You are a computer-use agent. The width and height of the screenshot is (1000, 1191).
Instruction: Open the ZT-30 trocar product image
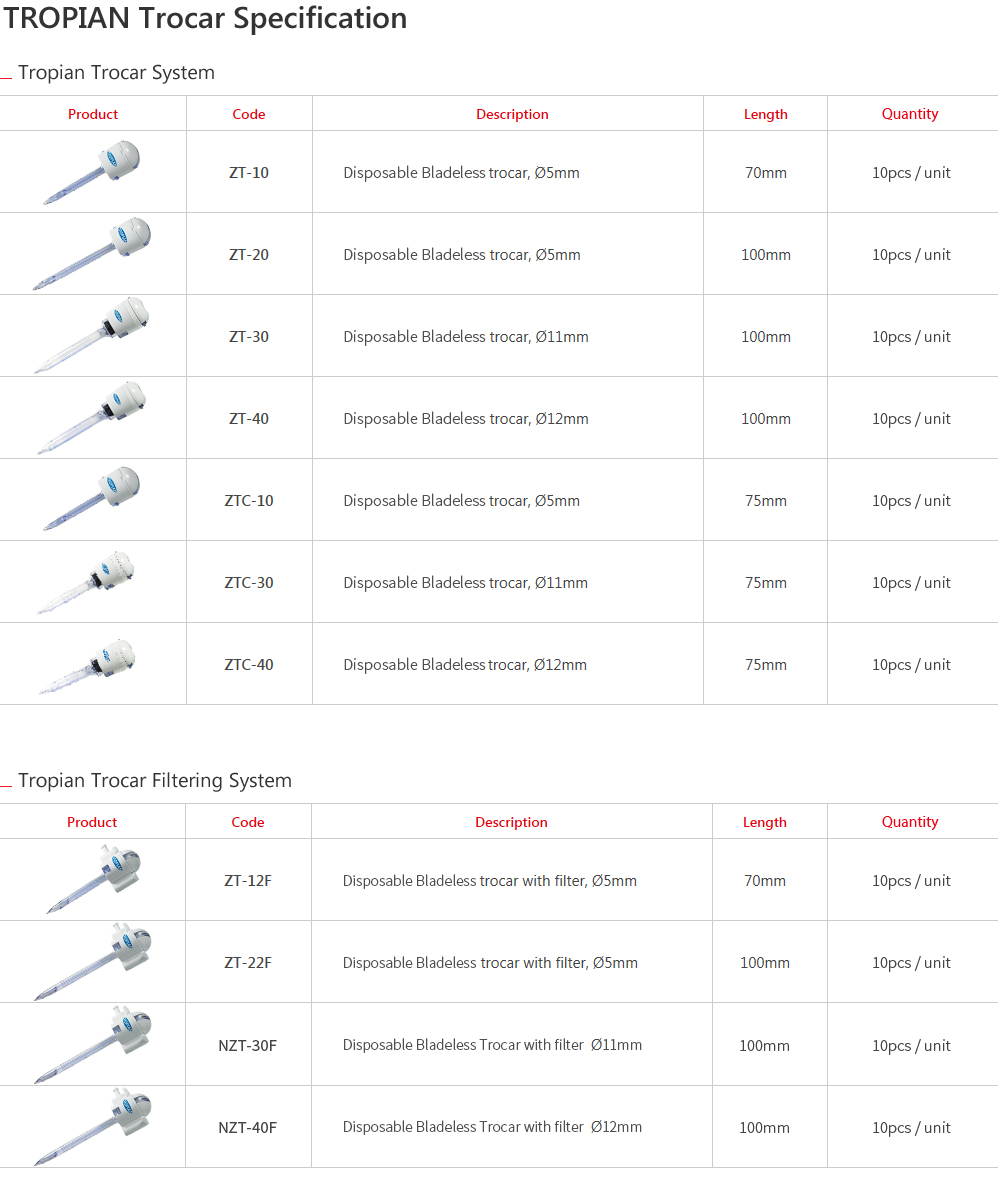(92, 335)
